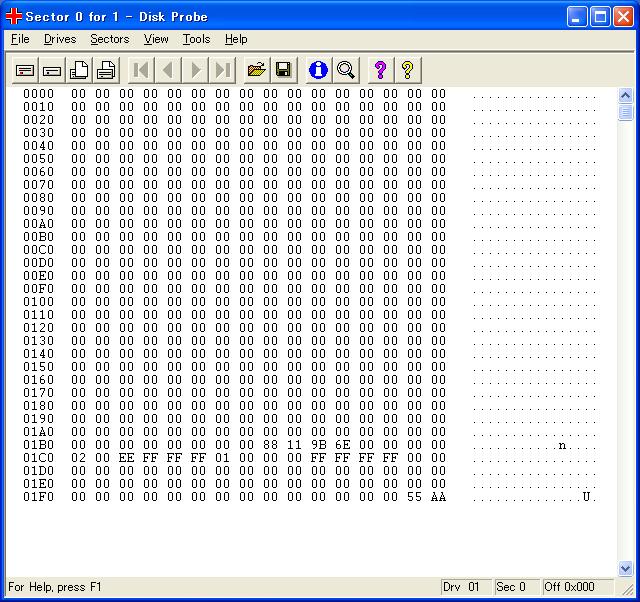The height and width of the screenshot is (602, 640).
Task: Click status bar Sec 0 field
Action: pyautogui.click(x=517, y=587)
